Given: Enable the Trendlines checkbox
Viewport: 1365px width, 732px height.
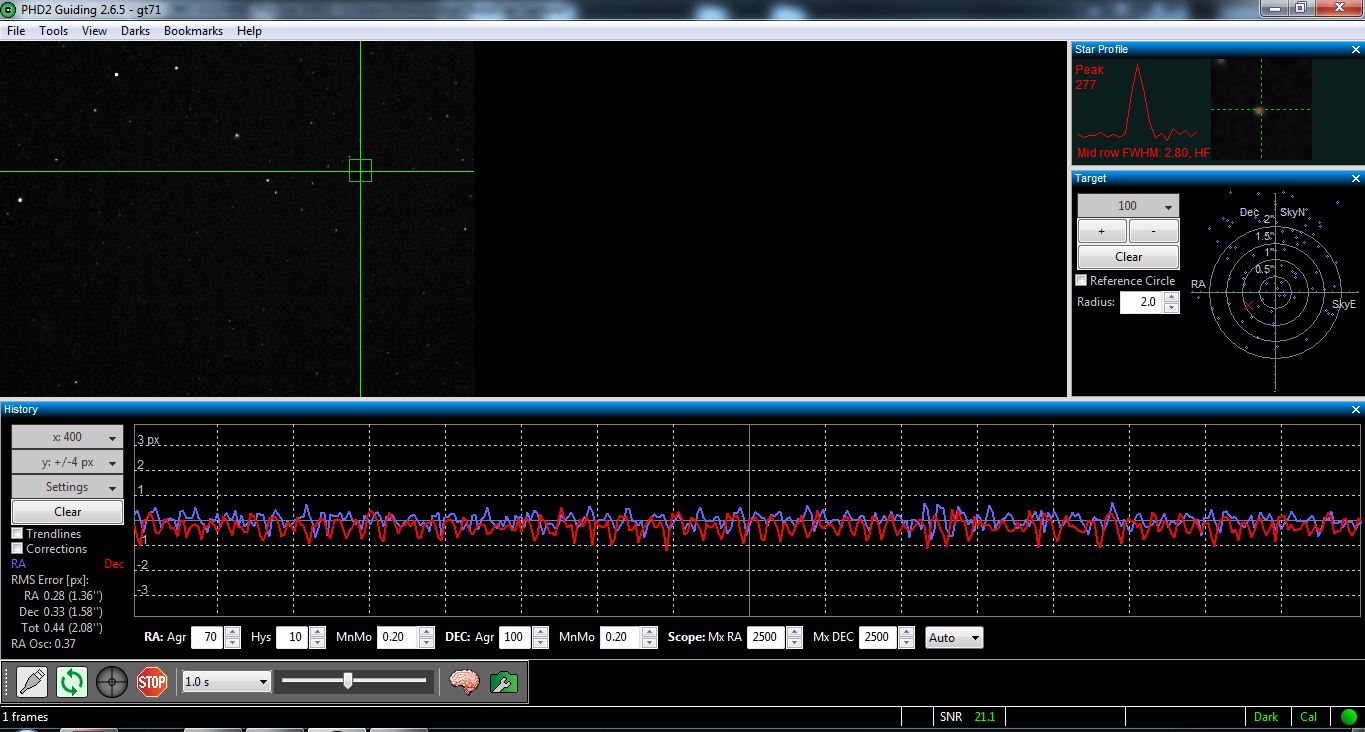Looking at the screenshot, I should click(17, 534).
